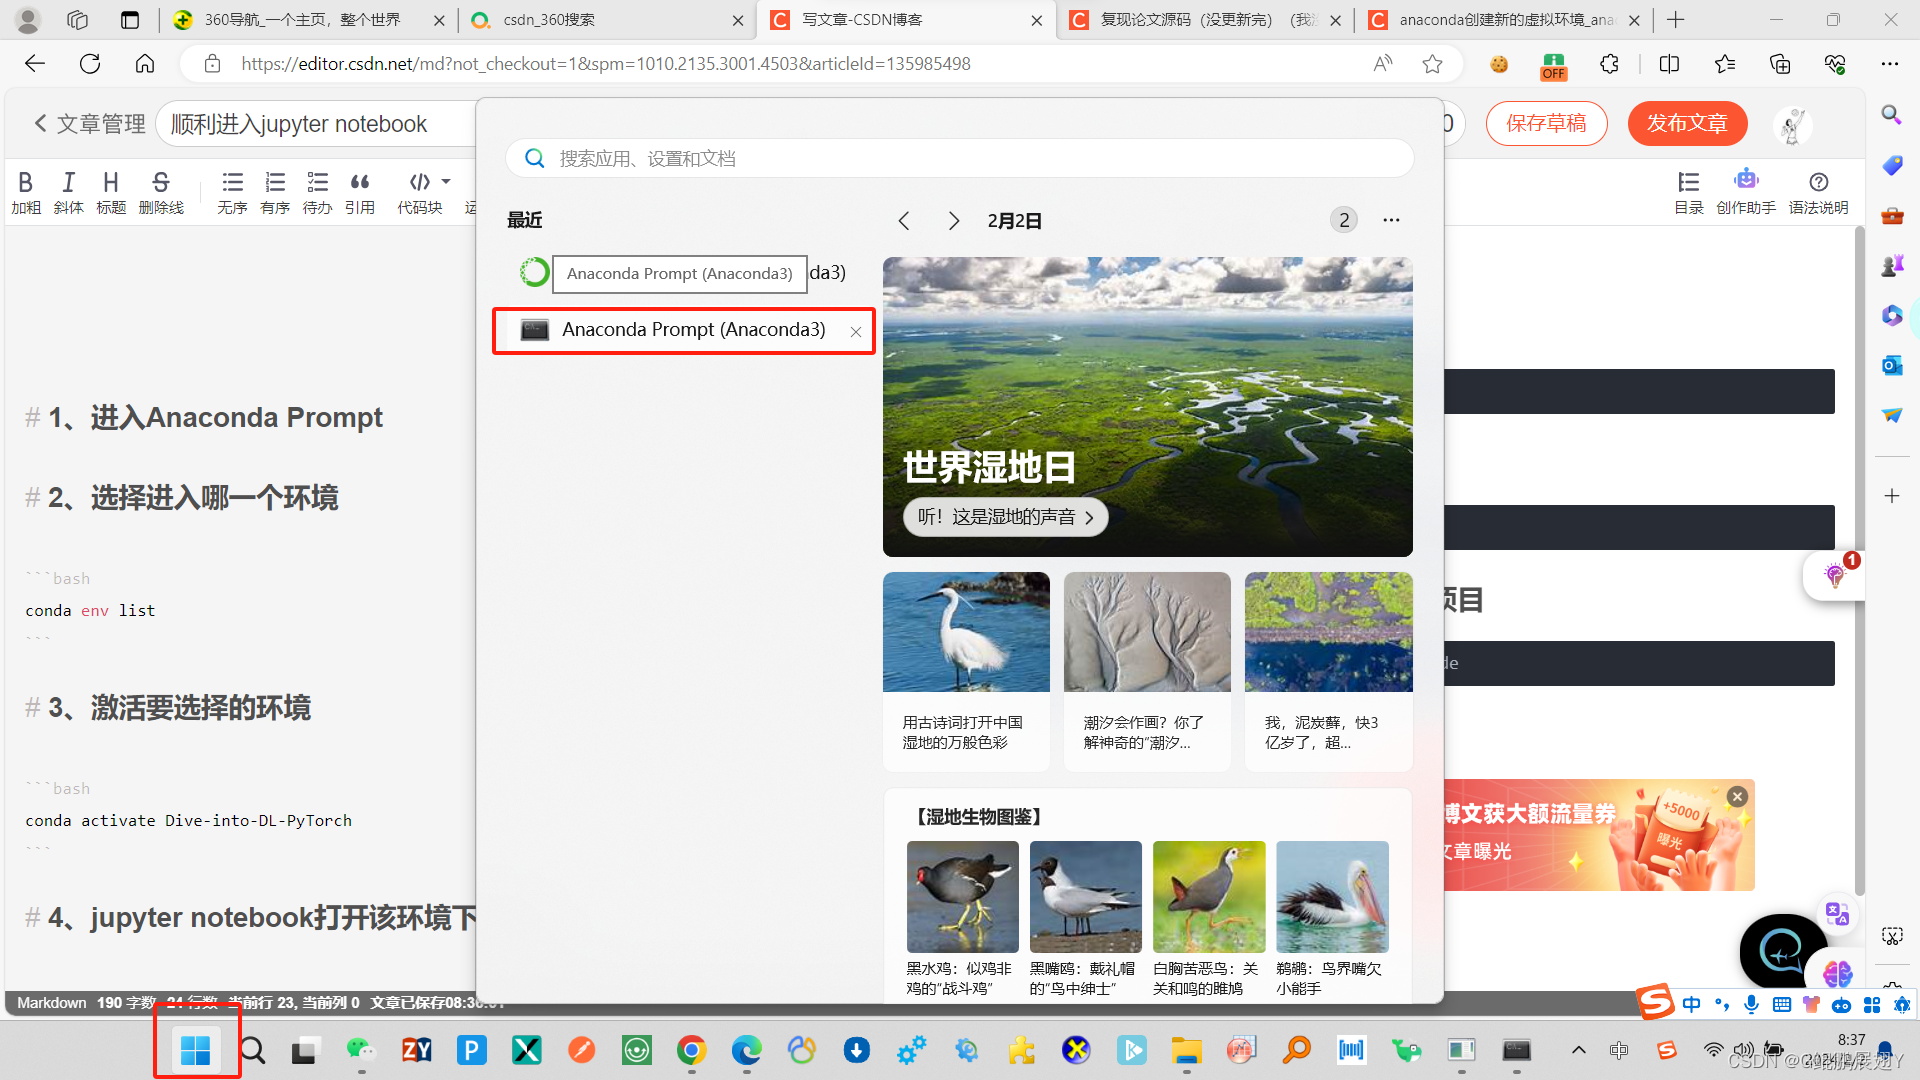Click the 保存草稿 save draft button
This screenshot has height=1080, width=1920.
1546,123
